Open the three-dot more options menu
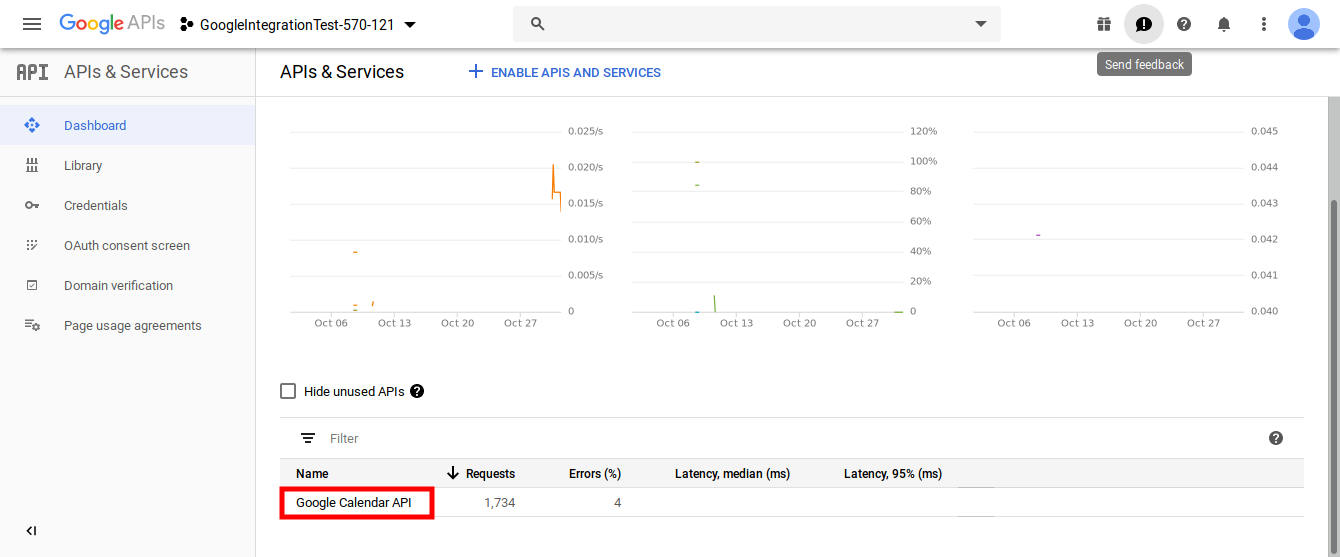 [1264, 24]
